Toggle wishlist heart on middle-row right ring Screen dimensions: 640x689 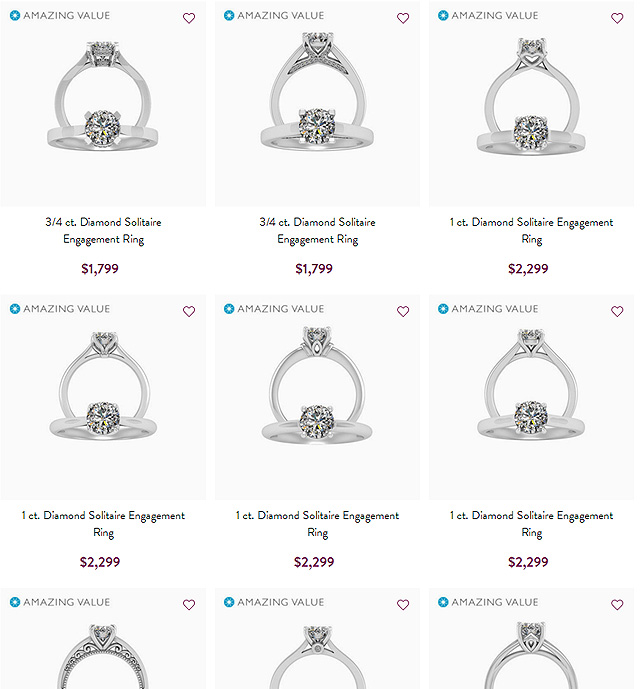(617, 311)
